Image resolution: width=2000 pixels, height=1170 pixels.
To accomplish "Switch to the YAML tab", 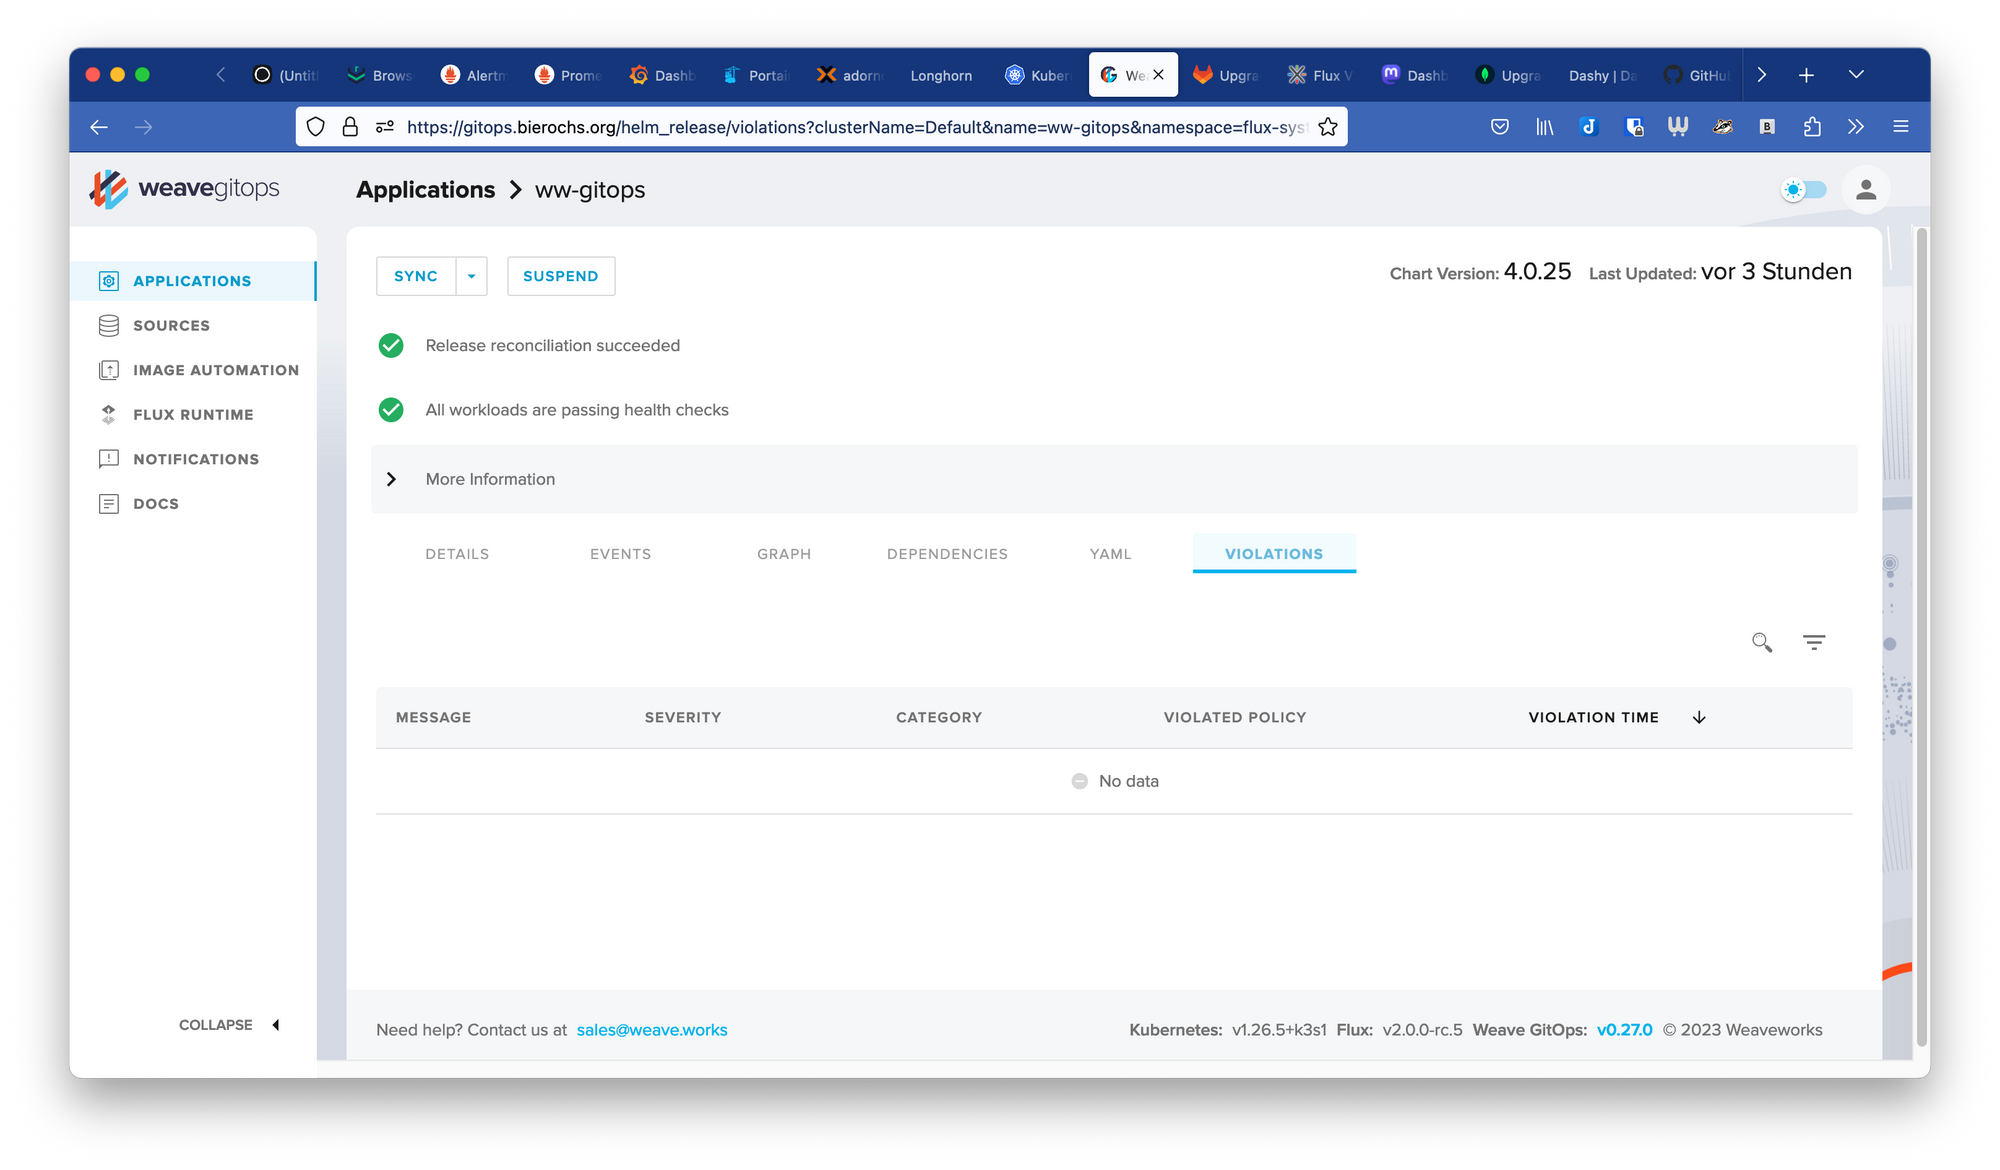I will coord(1111,554).
